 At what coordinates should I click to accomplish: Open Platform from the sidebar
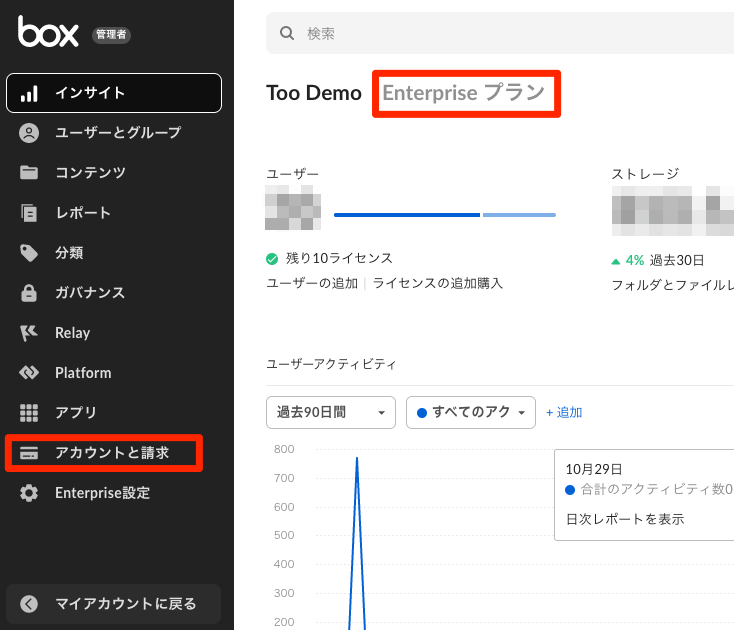[114, 373]
